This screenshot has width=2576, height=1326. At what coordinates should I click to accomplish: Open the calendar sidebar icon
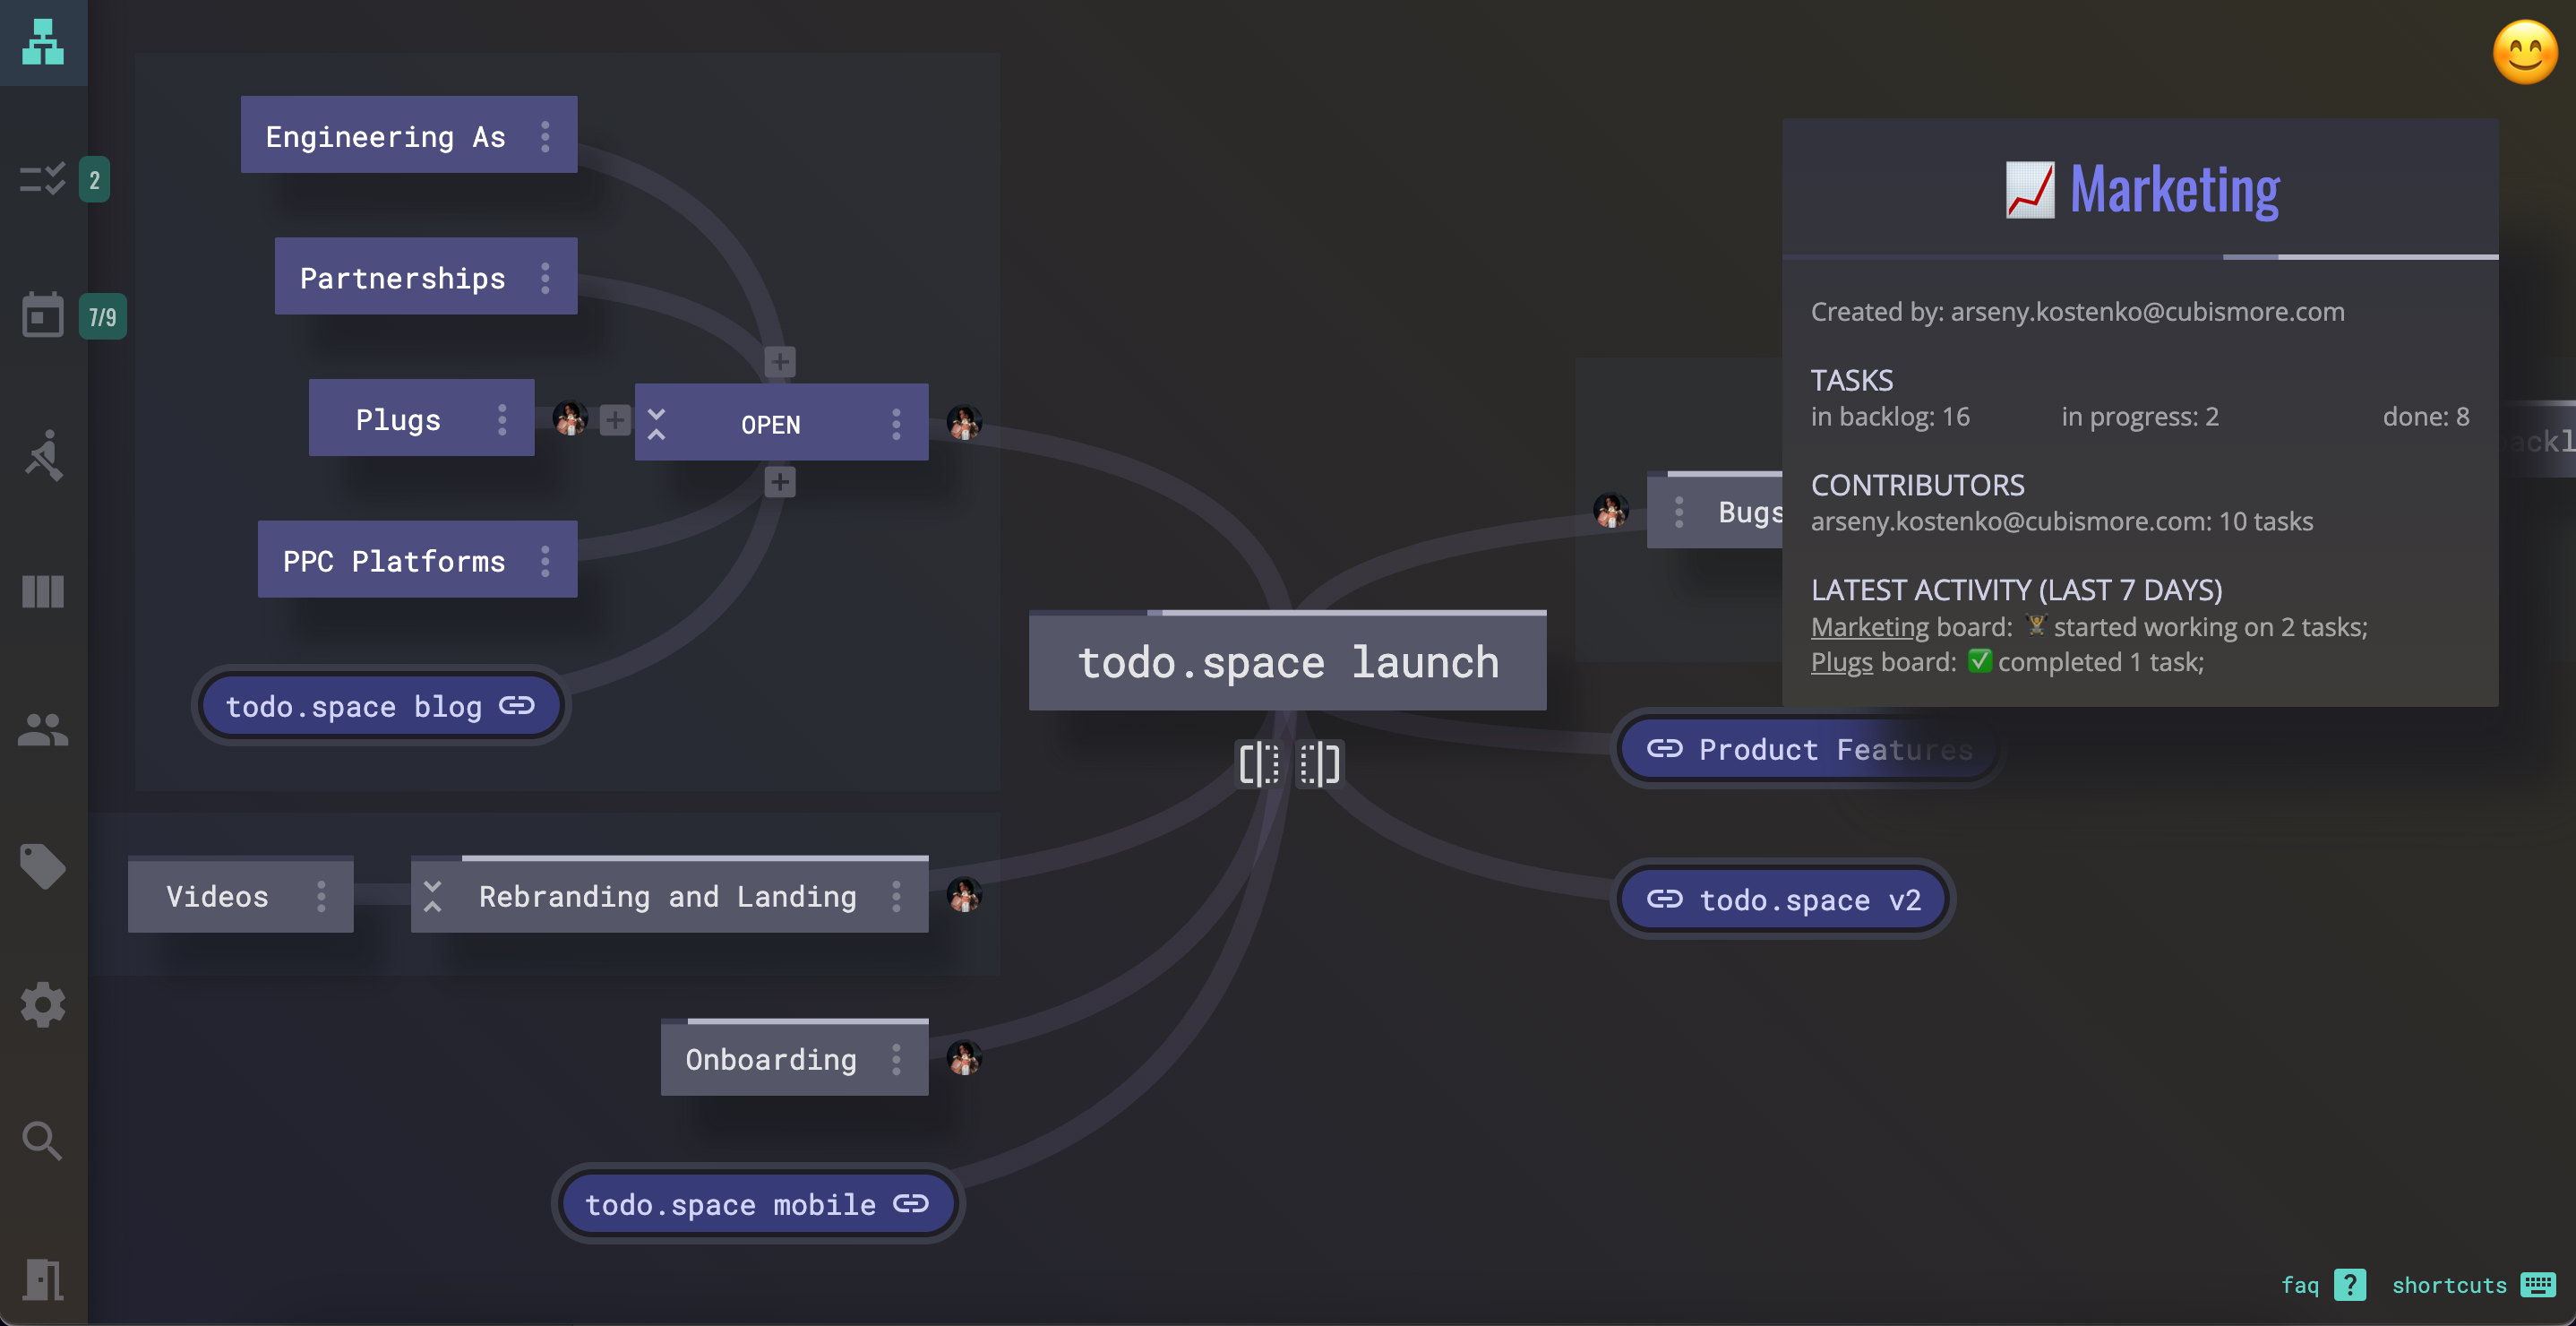(x=43, y=315)
